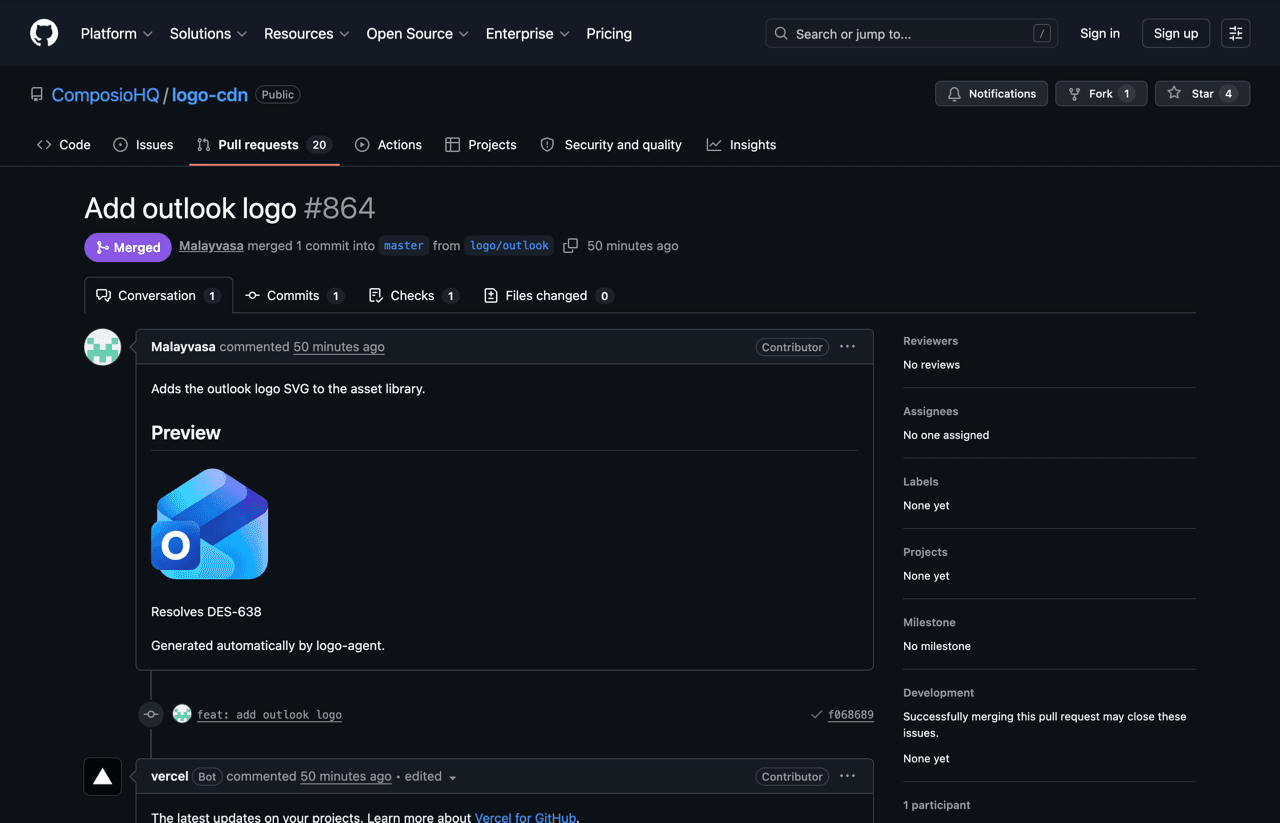
Task: Click the repository book icon beside ComposioHQ
Action: point(37,94)
